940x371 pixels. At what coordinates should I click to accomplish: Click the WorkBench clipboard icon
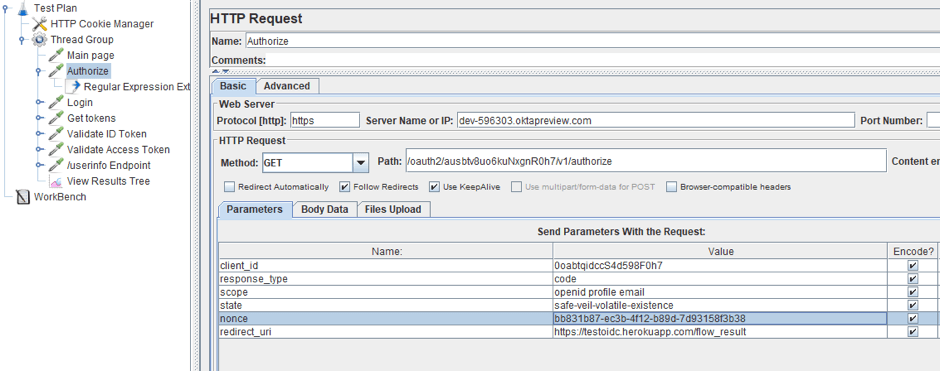[x=22, y=197]
